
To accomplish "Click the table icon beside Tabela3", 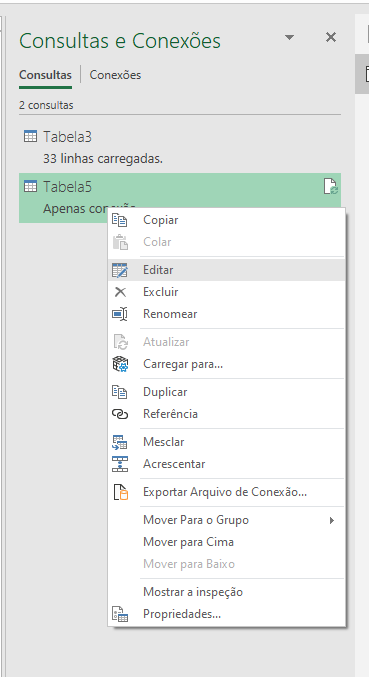I will tap(30, 137).
